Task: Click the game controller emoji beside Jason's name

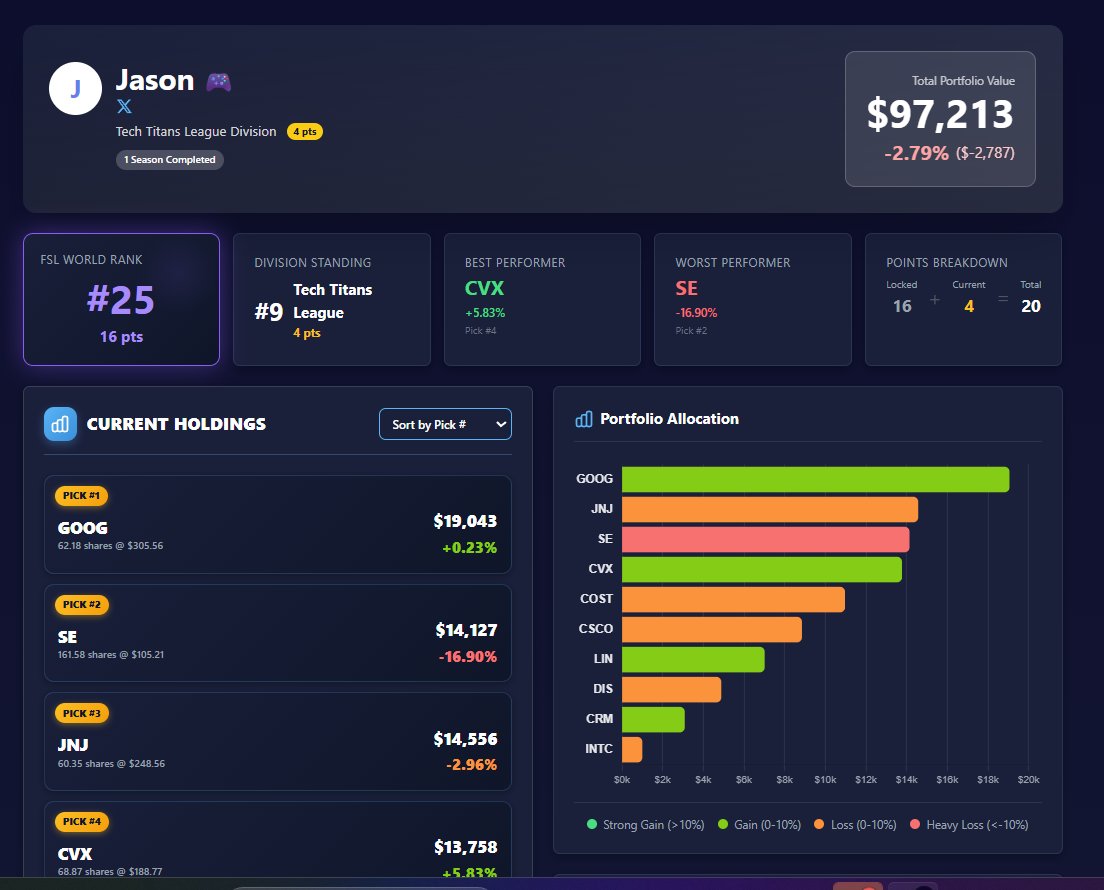Action: 219,80
